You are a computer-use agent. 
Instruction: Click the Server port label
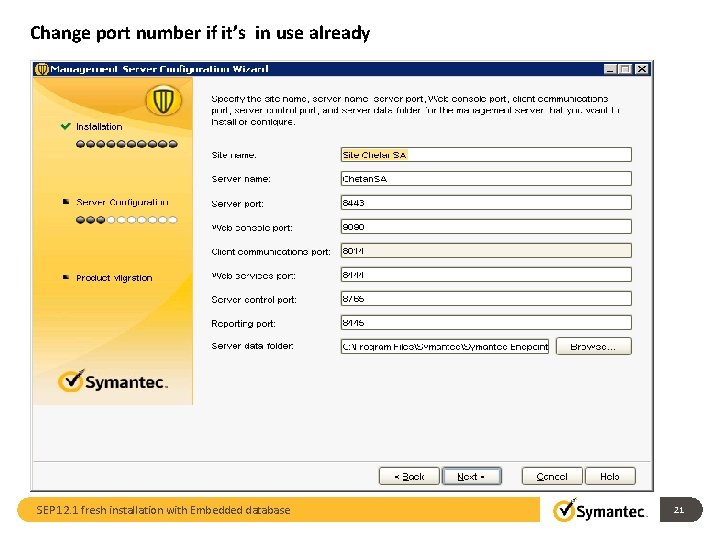coord(237,203)
